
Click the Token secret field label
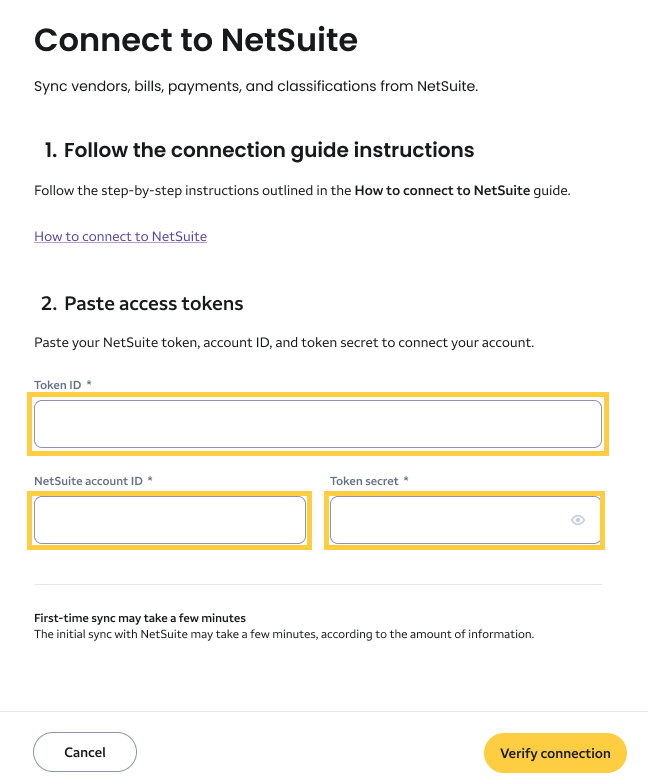[364, 481]
